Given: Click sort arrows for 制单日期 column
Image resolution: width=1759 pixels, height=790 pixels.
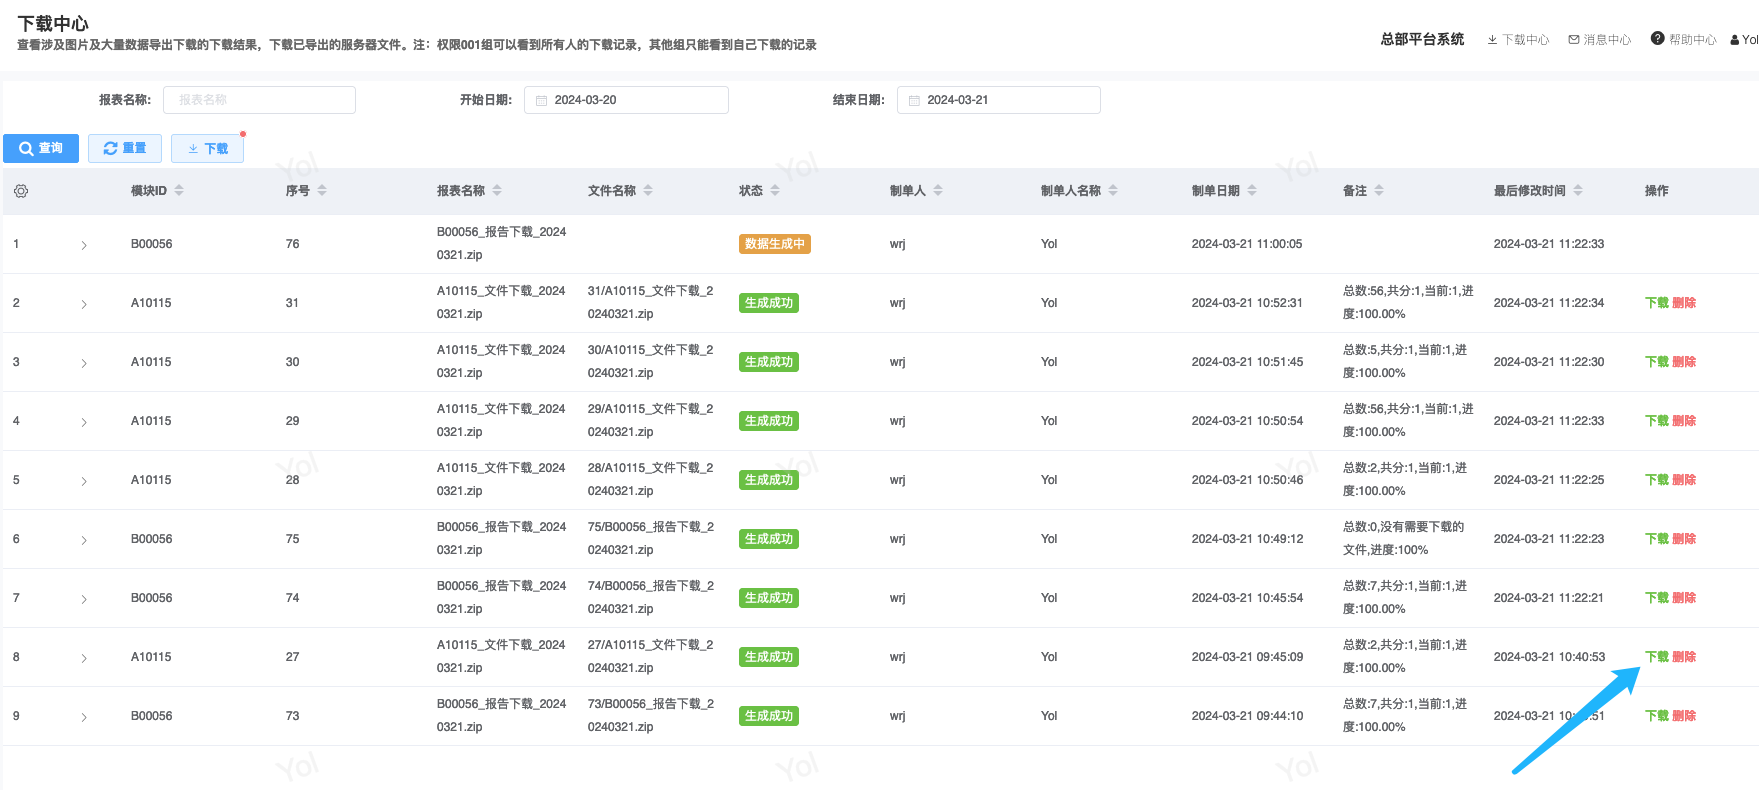Looking at the screenshot, I should click(1252, 191).
